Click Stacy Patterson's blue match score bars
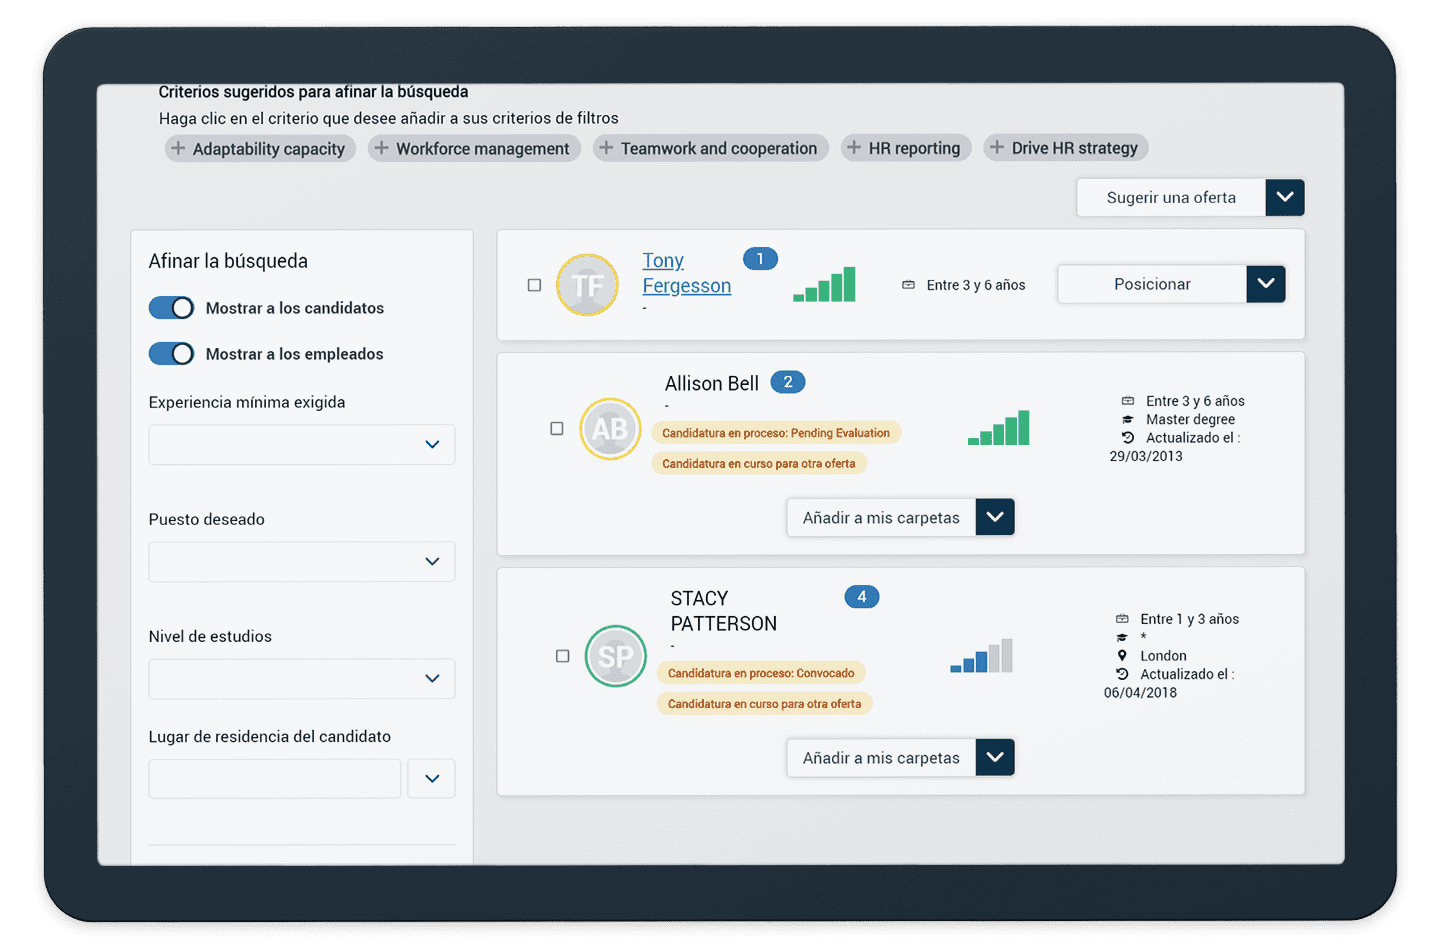The height and width of the screenshot is (951, 1440). click(x=981, y=656)
